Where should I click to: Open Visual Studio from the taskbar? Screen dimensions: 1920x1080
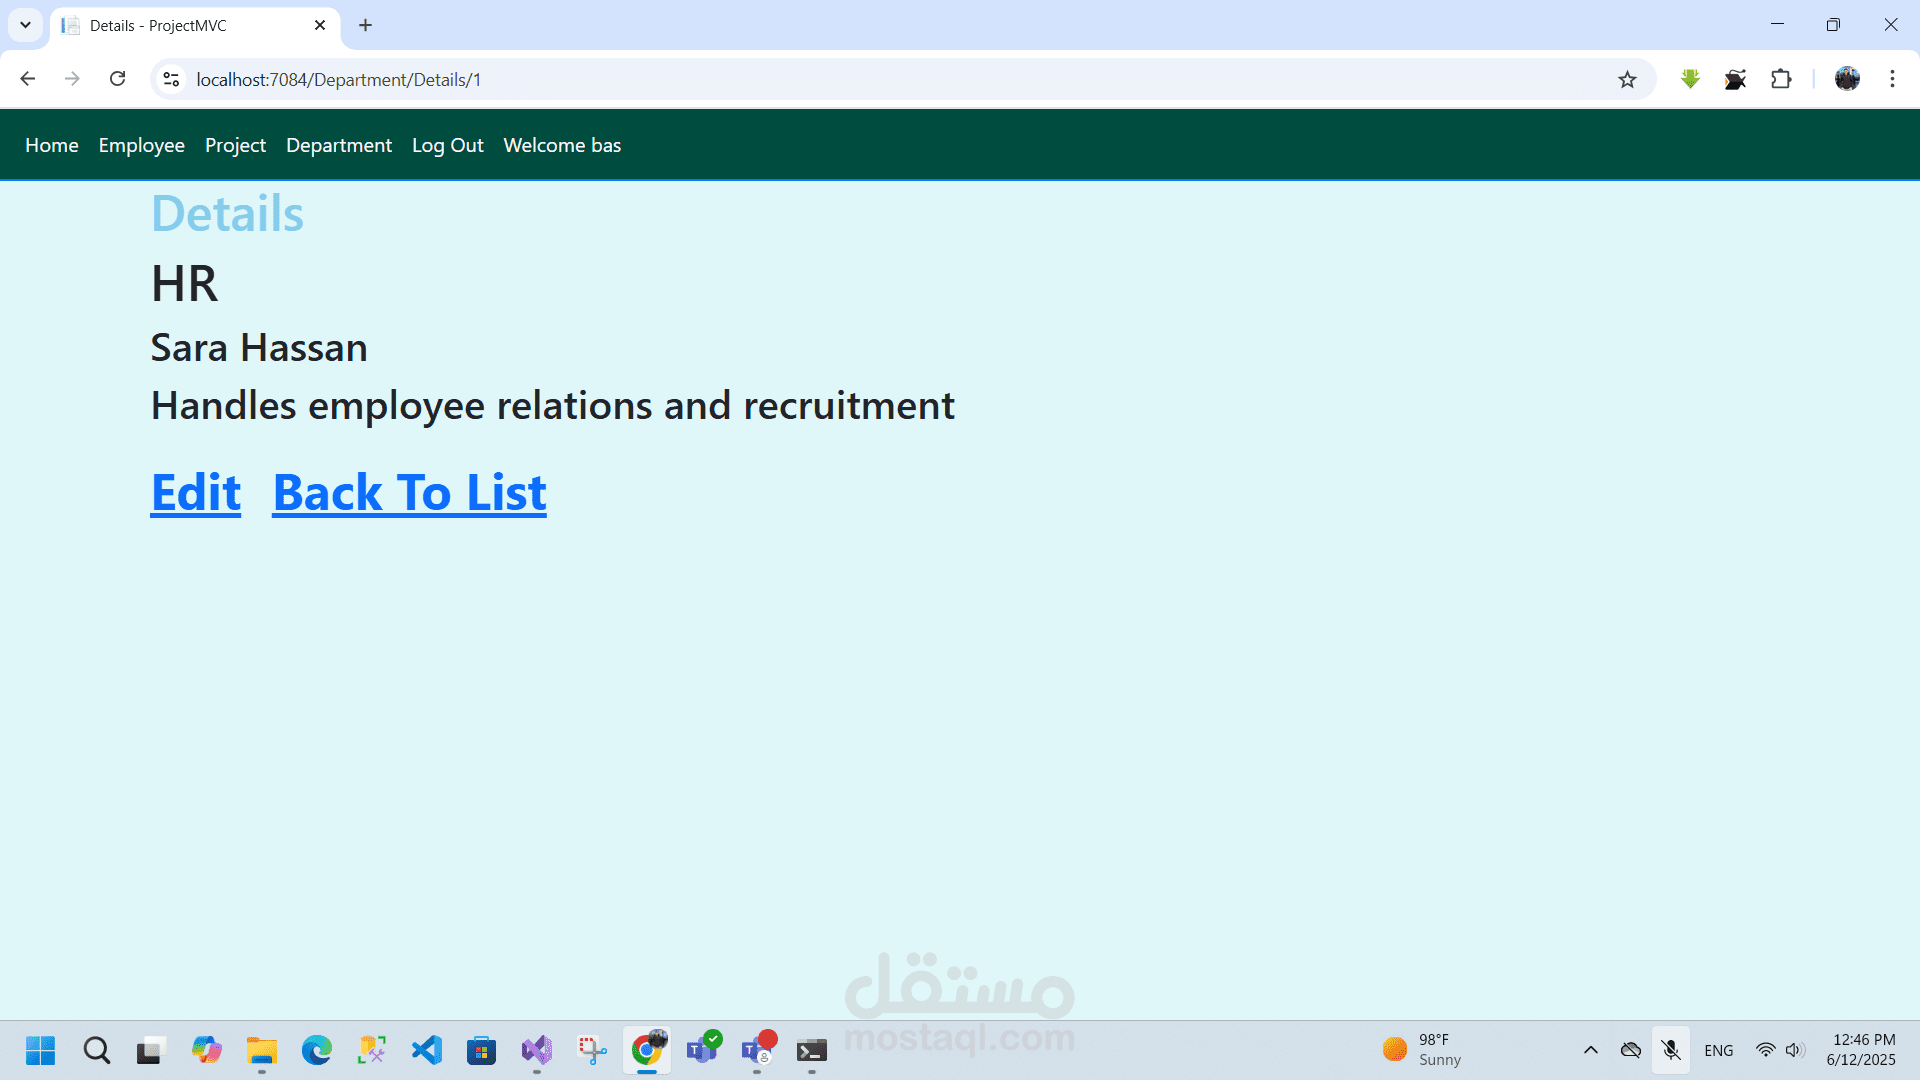[537, 1050]
